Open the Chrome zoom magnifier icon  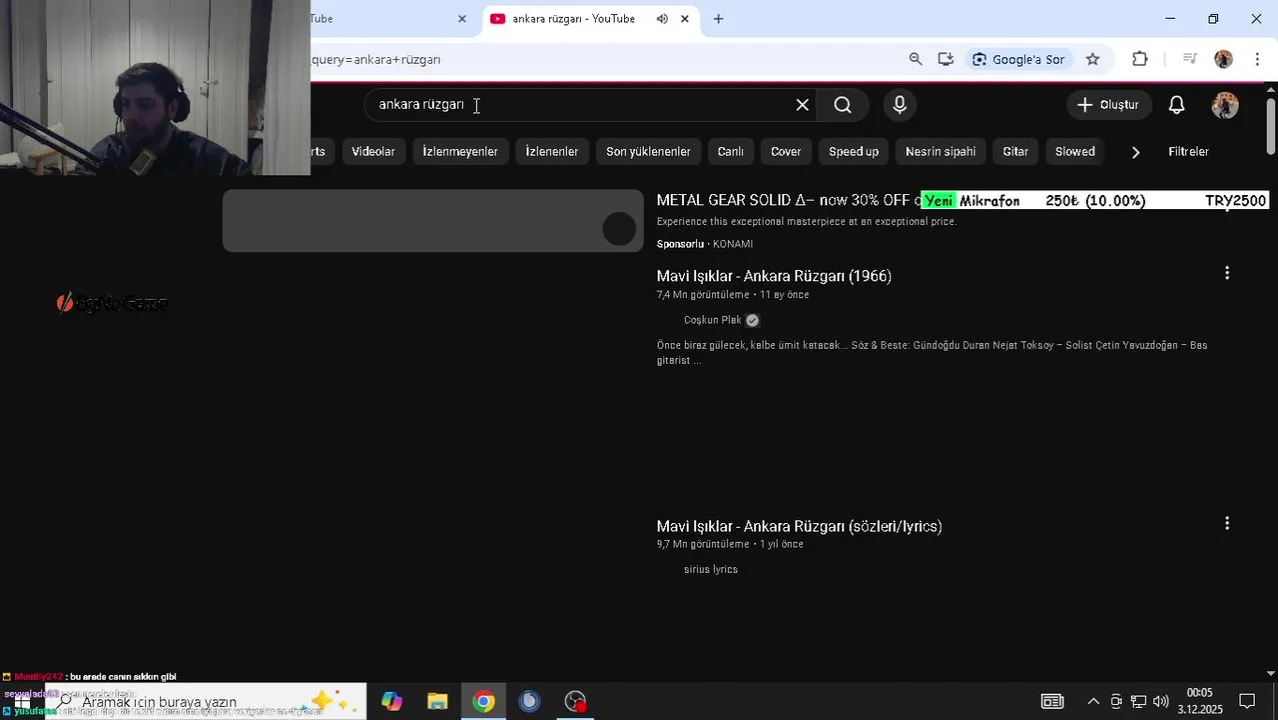[x=915, y=59]
